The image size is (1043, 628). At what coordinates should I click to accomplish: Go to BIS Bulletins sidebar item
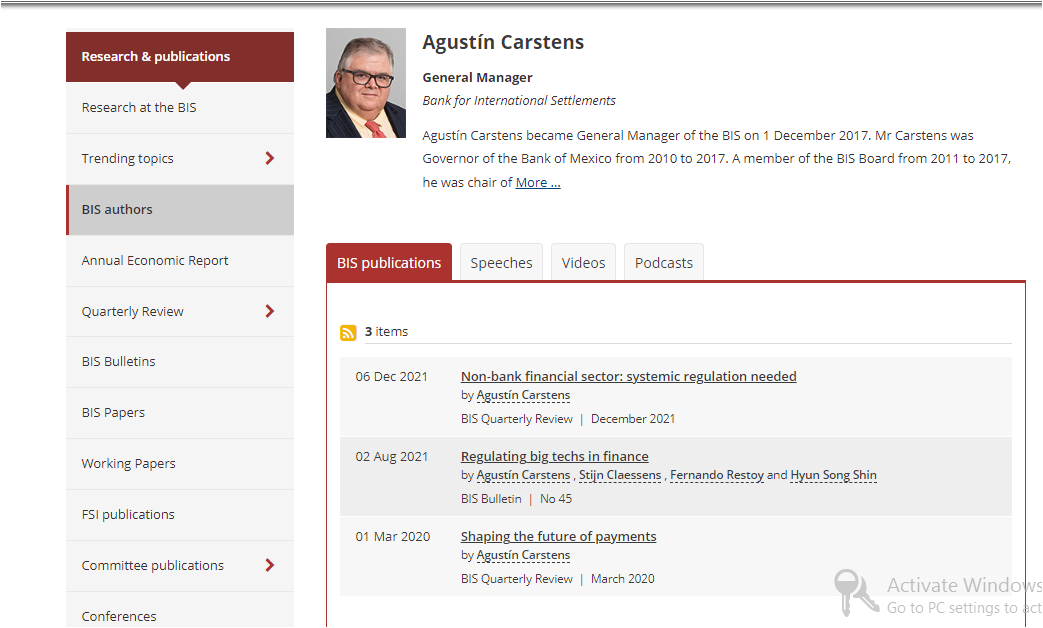coord(180,362)
